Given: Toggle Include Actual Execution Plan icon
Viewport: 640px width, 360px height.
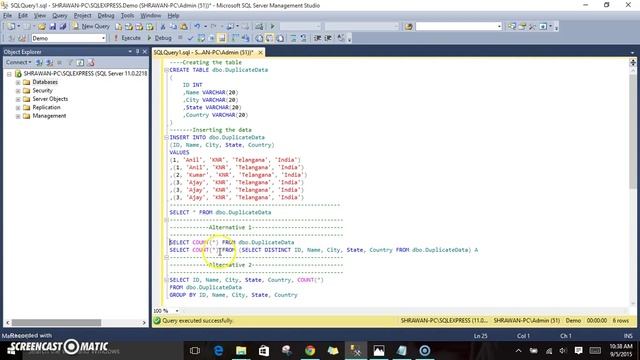Looking at the screenshot, I should [x=236, y=38].
